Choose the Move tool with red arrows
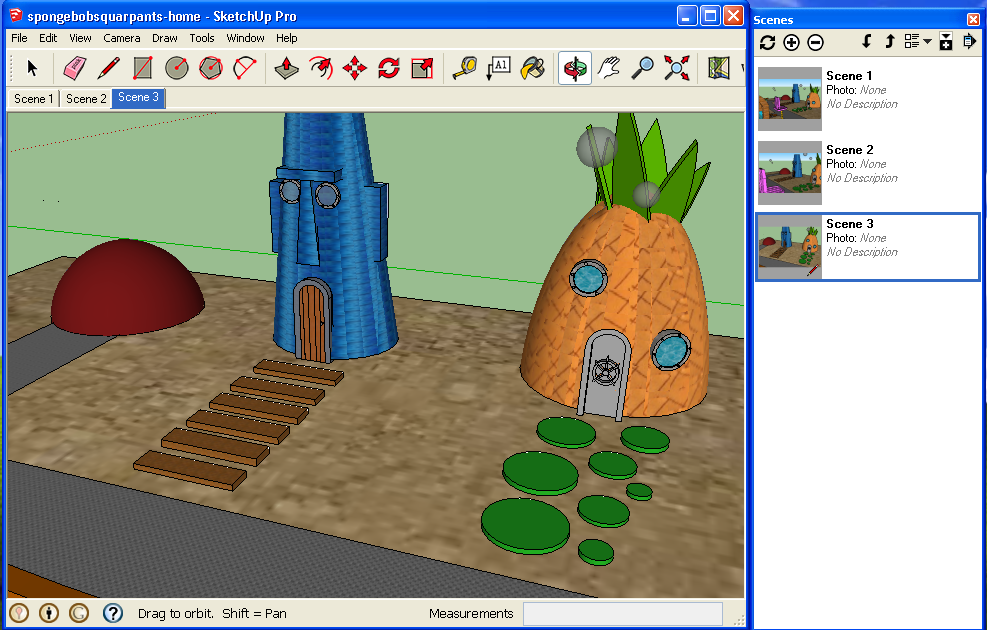 click(x=354, y=68)
